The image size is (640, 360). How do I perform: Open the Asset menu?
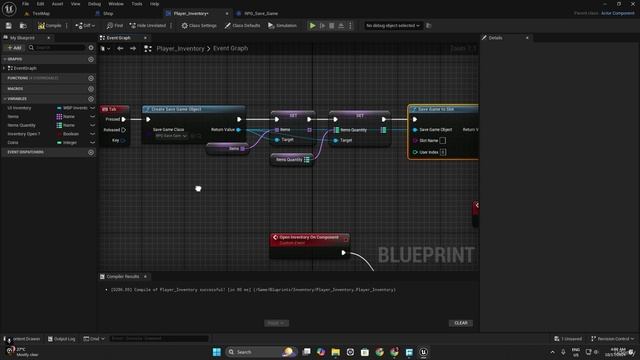pos(58,4)
